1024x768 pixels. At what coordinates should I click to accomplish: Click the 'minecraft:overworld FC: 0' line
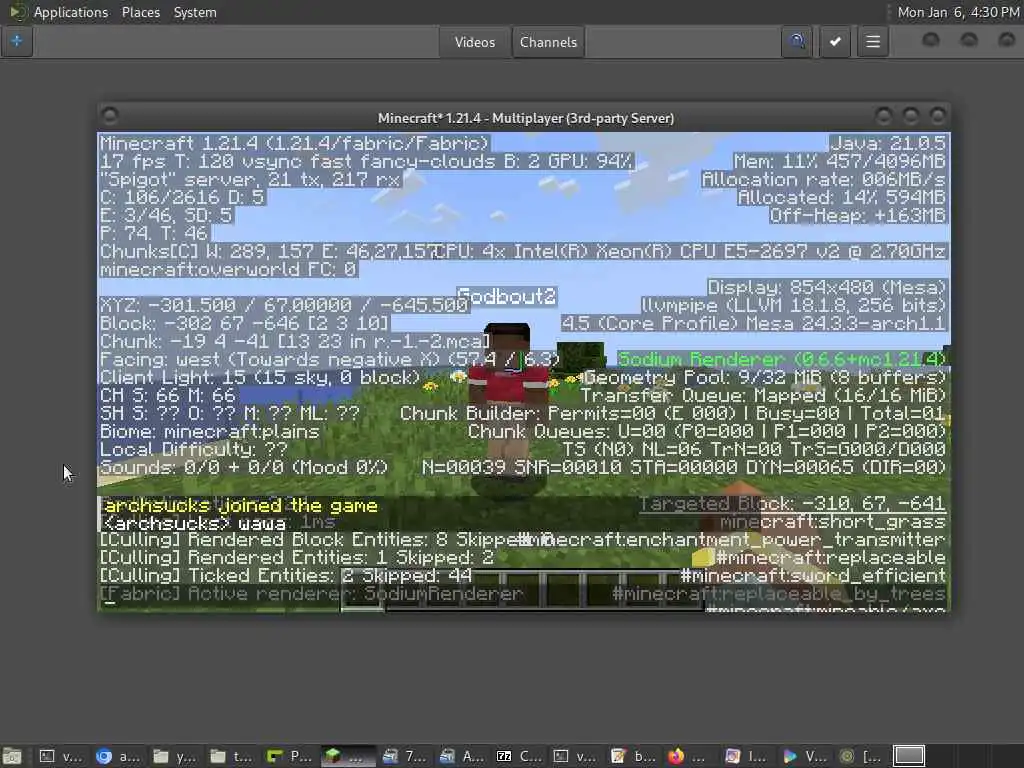(228, 269)
